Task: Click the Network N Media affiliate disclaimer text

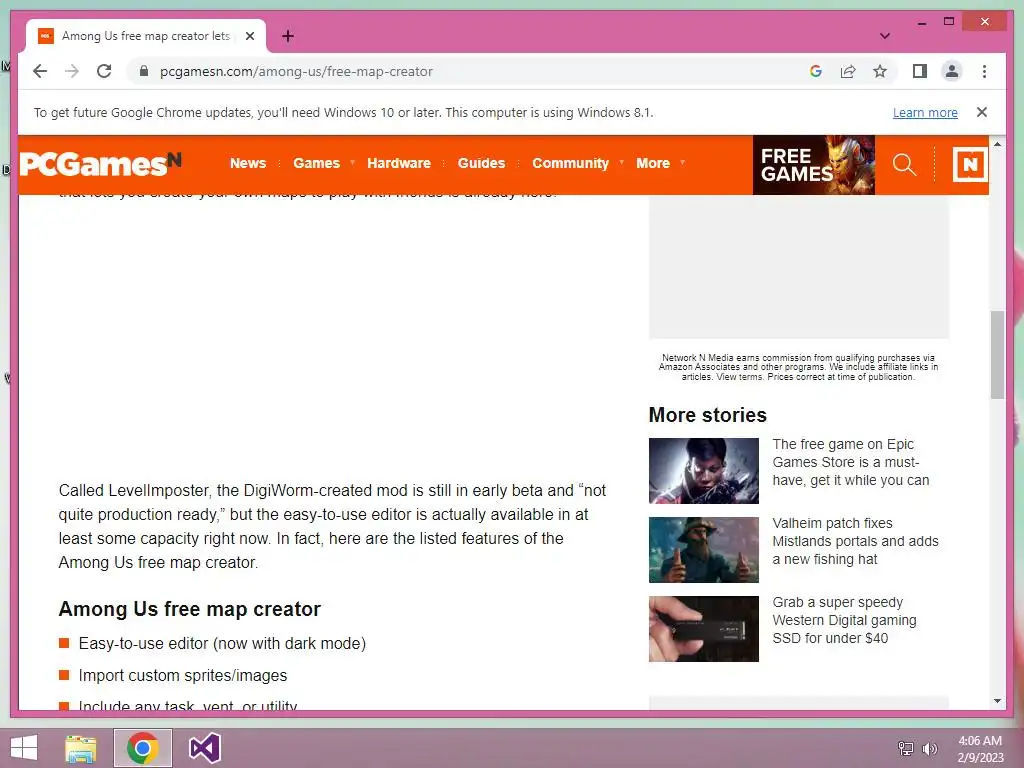Action: [x=798, y=367]
